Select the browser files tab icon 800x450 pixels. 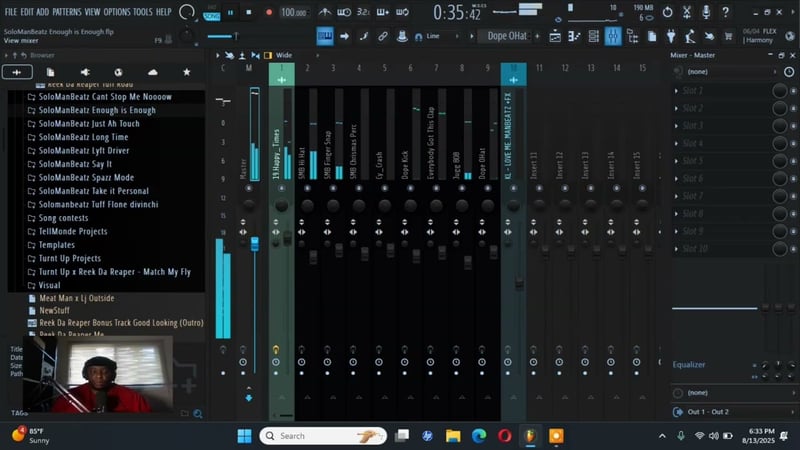(51, 72)
